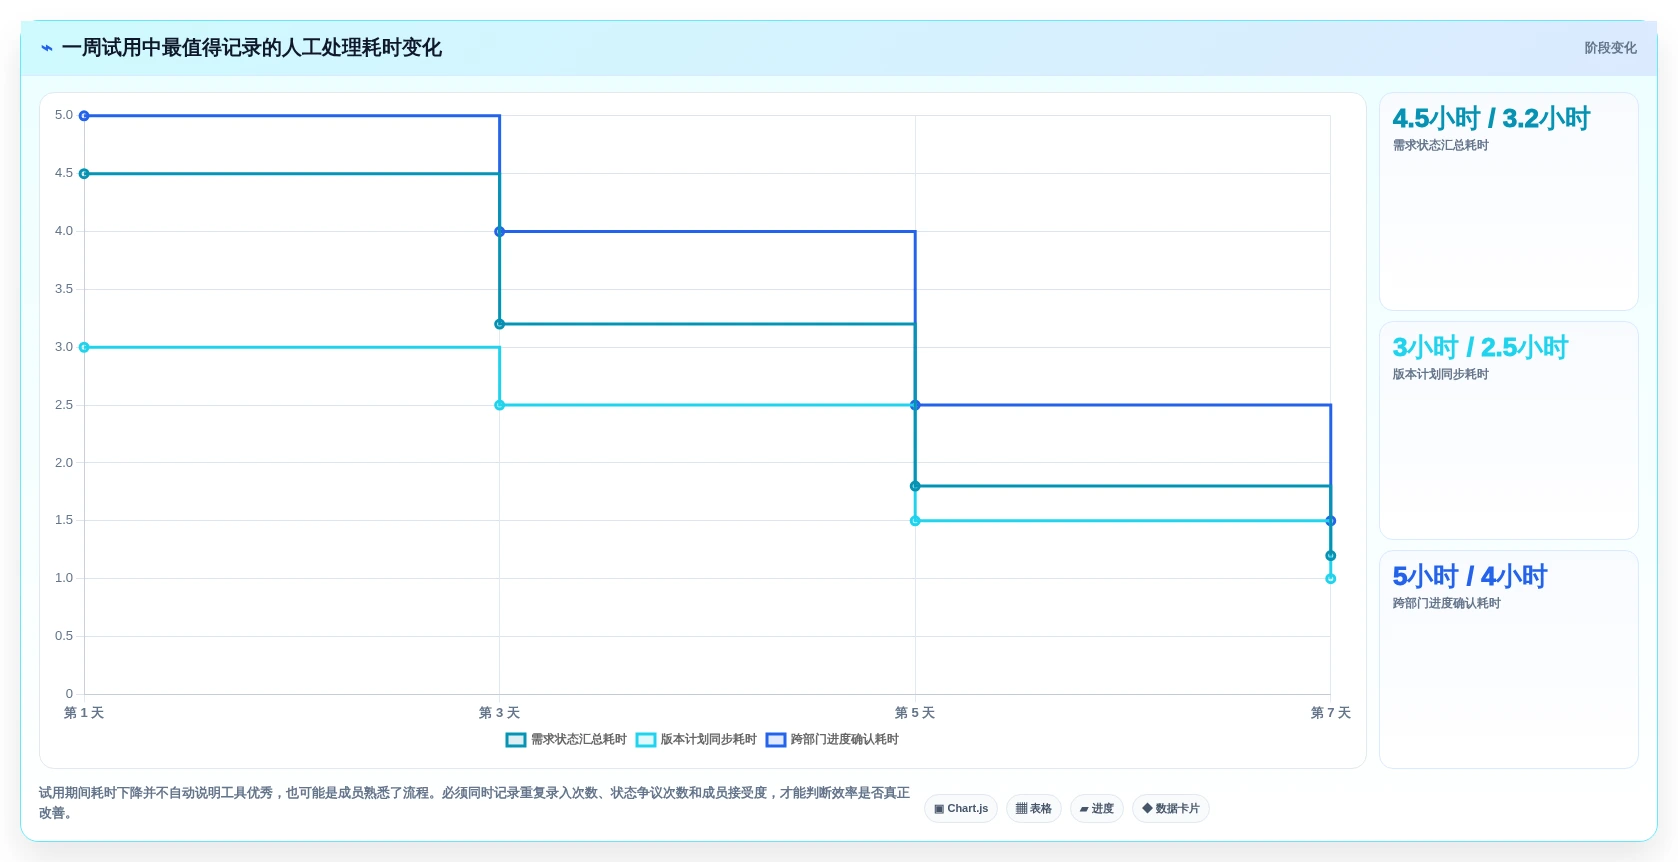This screenshot has width=1678, height=862.
Task: Click the Chart.js chip
Action: (961, 808)
